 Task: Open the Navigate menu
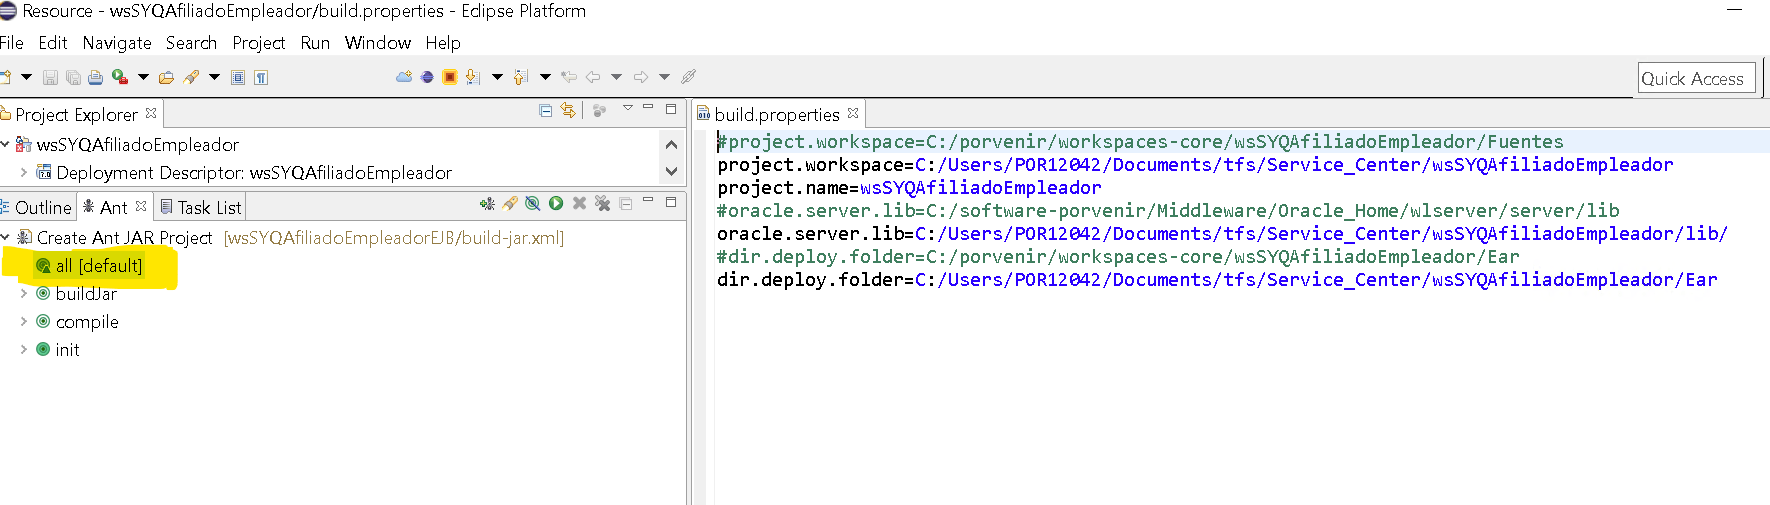pyautogui.click(x=117, y=43)
